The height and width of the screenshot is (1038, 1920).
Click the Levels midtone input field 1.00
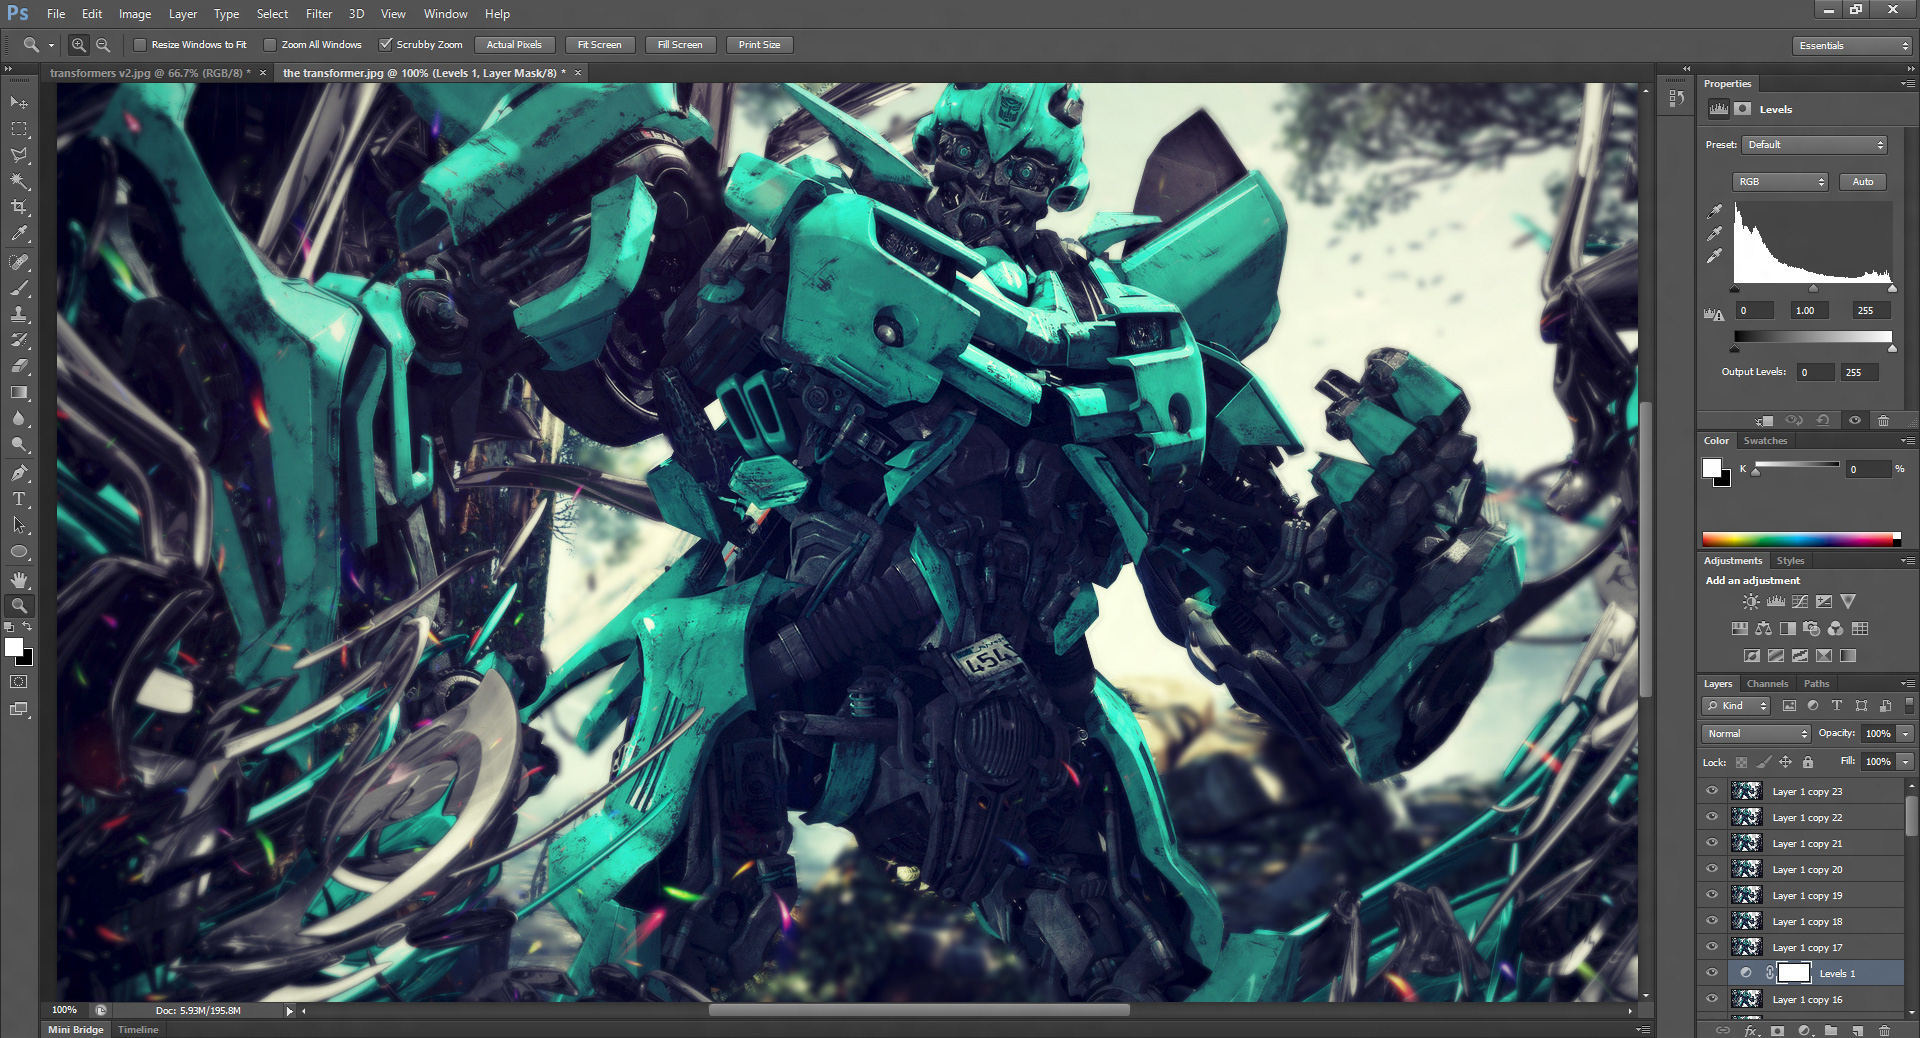point(1808,311)
